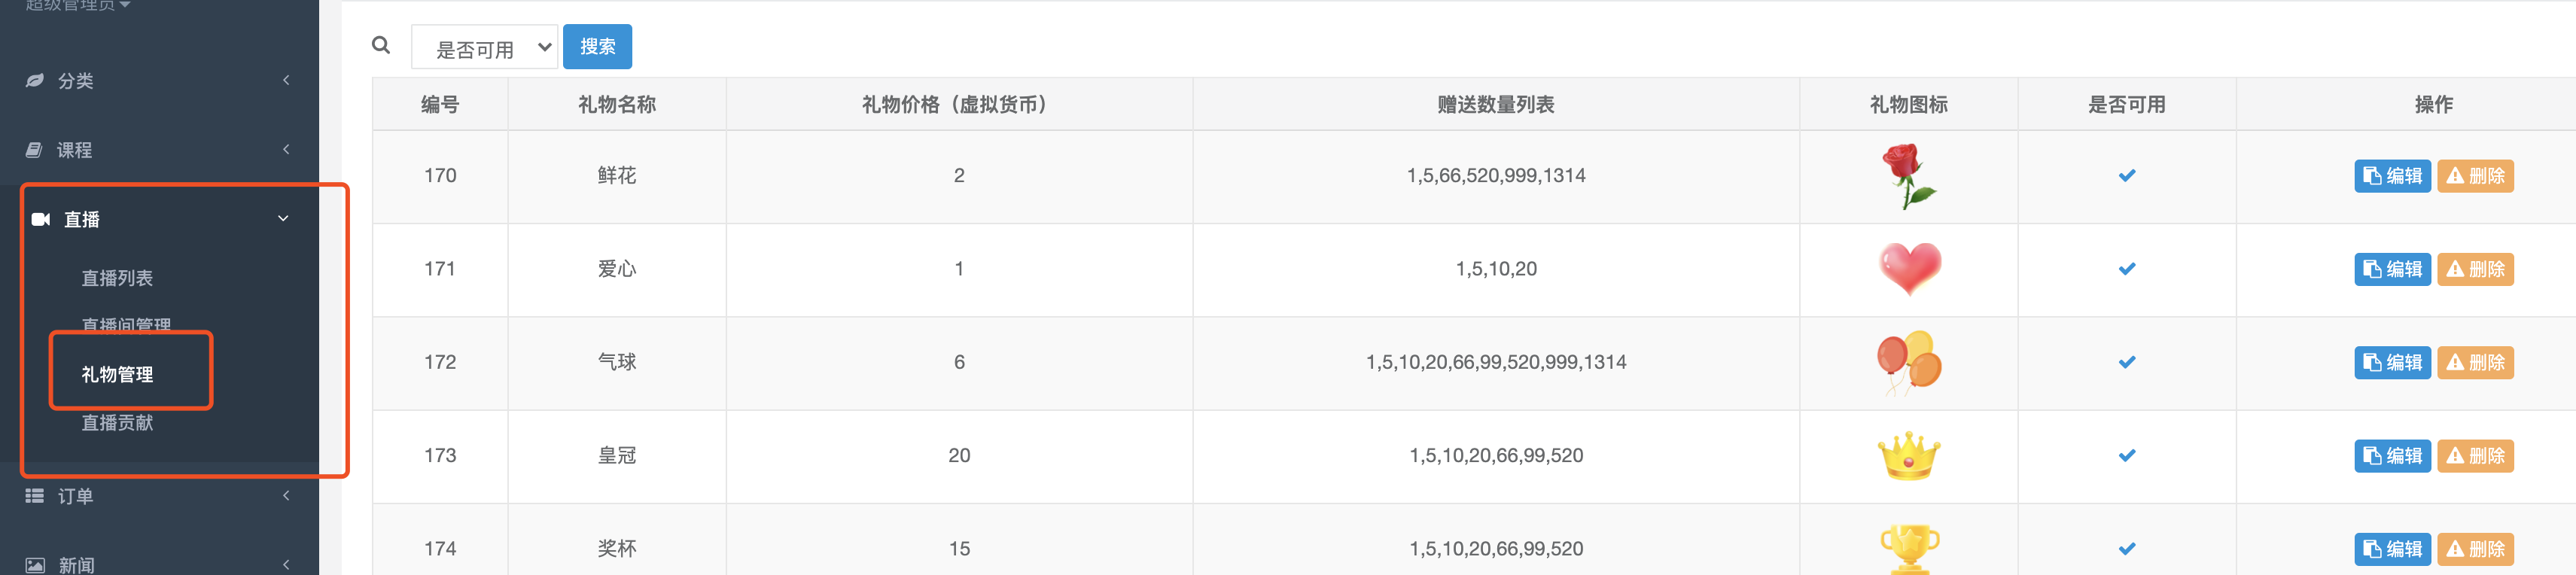This screenshot has height=575, width=2576.
Task: Open 礼物管理 in the sidebar
Action: (117, 374)
